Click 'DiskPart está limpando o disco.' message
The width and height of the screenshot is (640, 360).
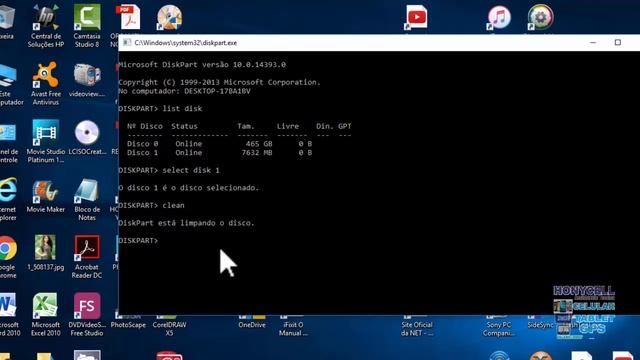click(186, 223)
